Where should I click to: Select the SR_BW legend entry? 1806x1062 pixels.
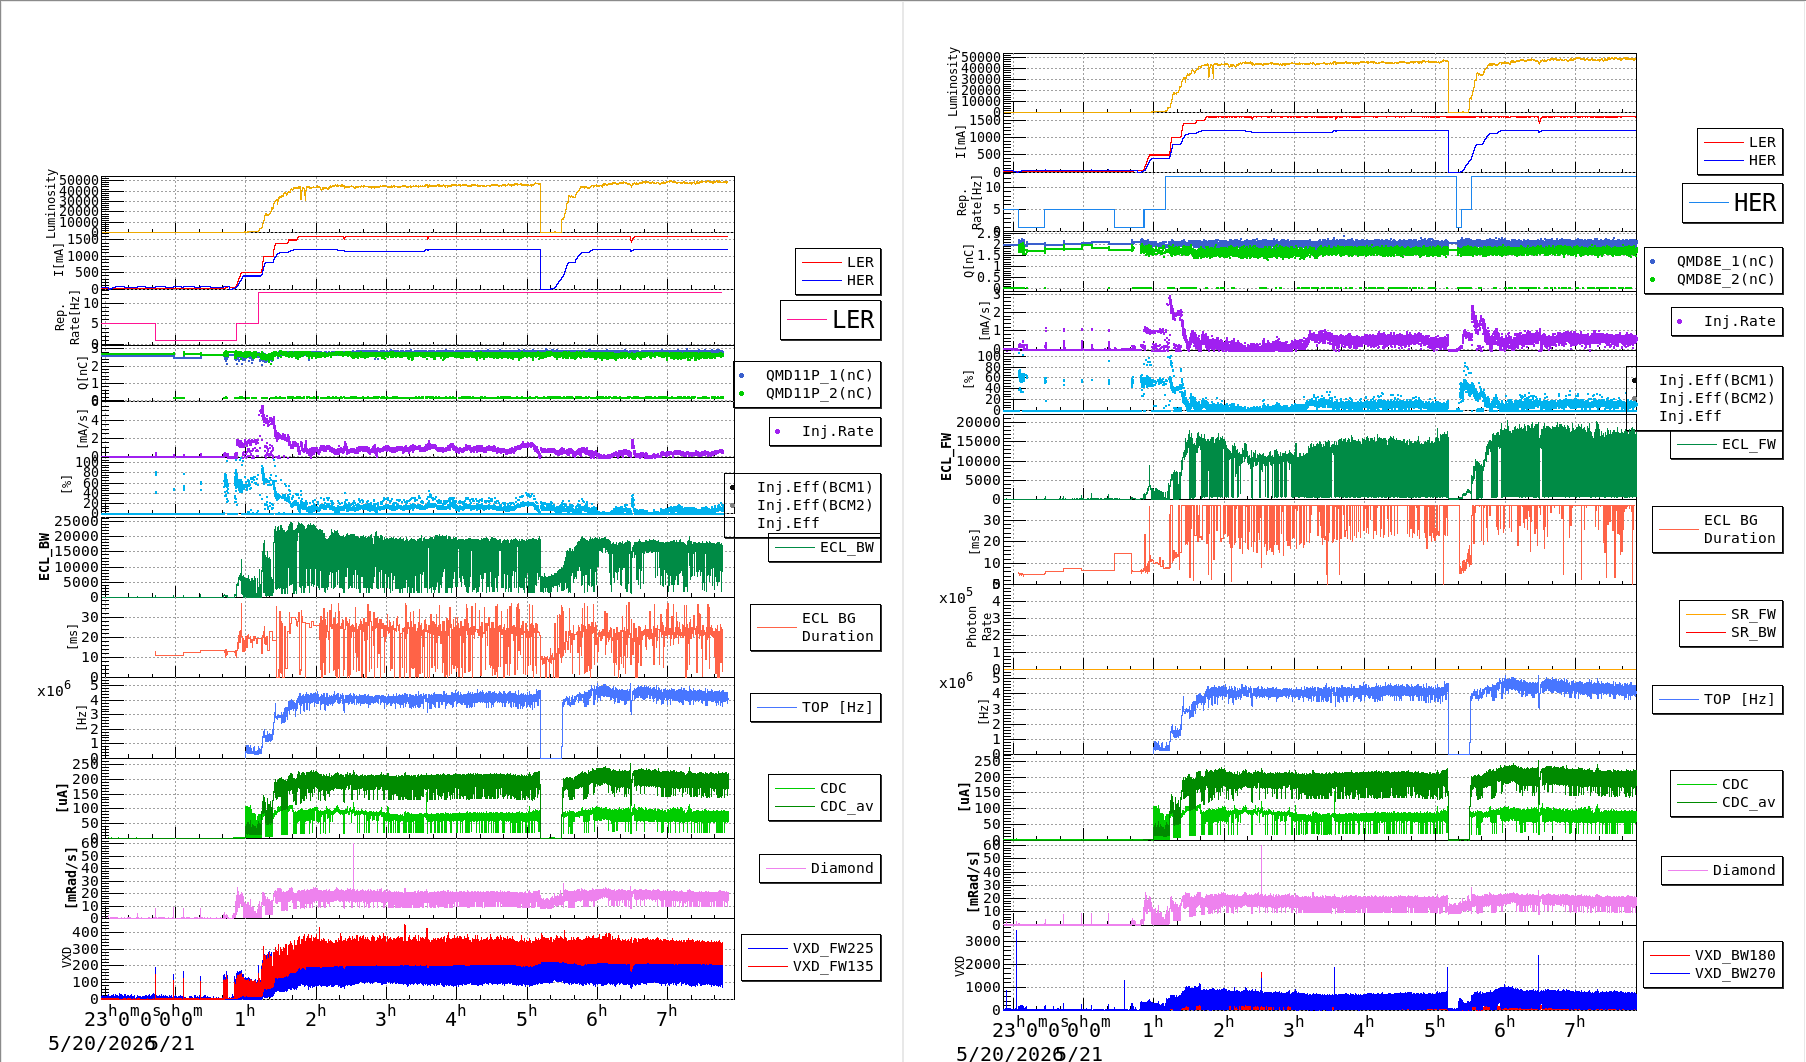[1731, 632]
